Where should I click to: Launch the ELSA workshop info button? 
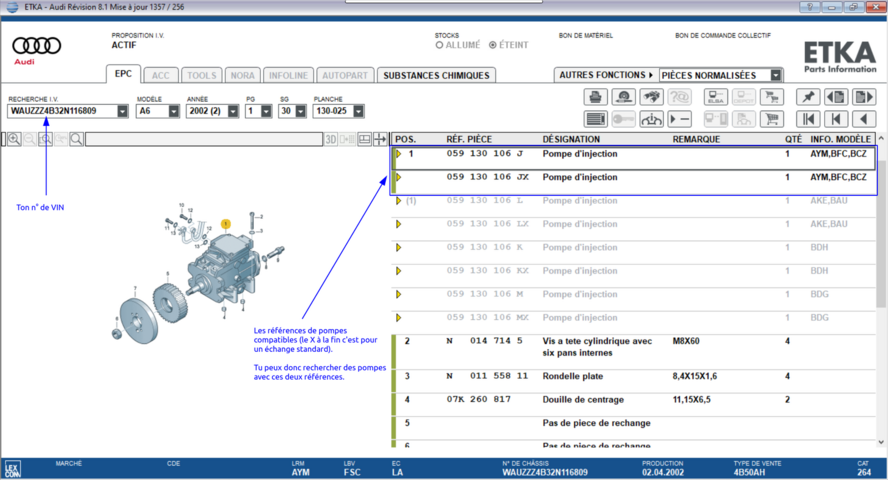716,97
